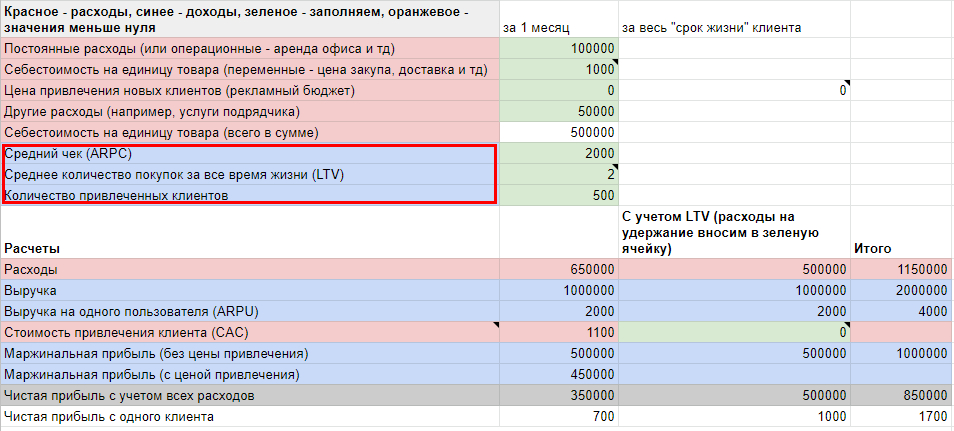The width and height of the screenshot is (954, 431).
Task: Click the value 350000 in Чистая прибыль row
Action: click(x=559, y=395)
